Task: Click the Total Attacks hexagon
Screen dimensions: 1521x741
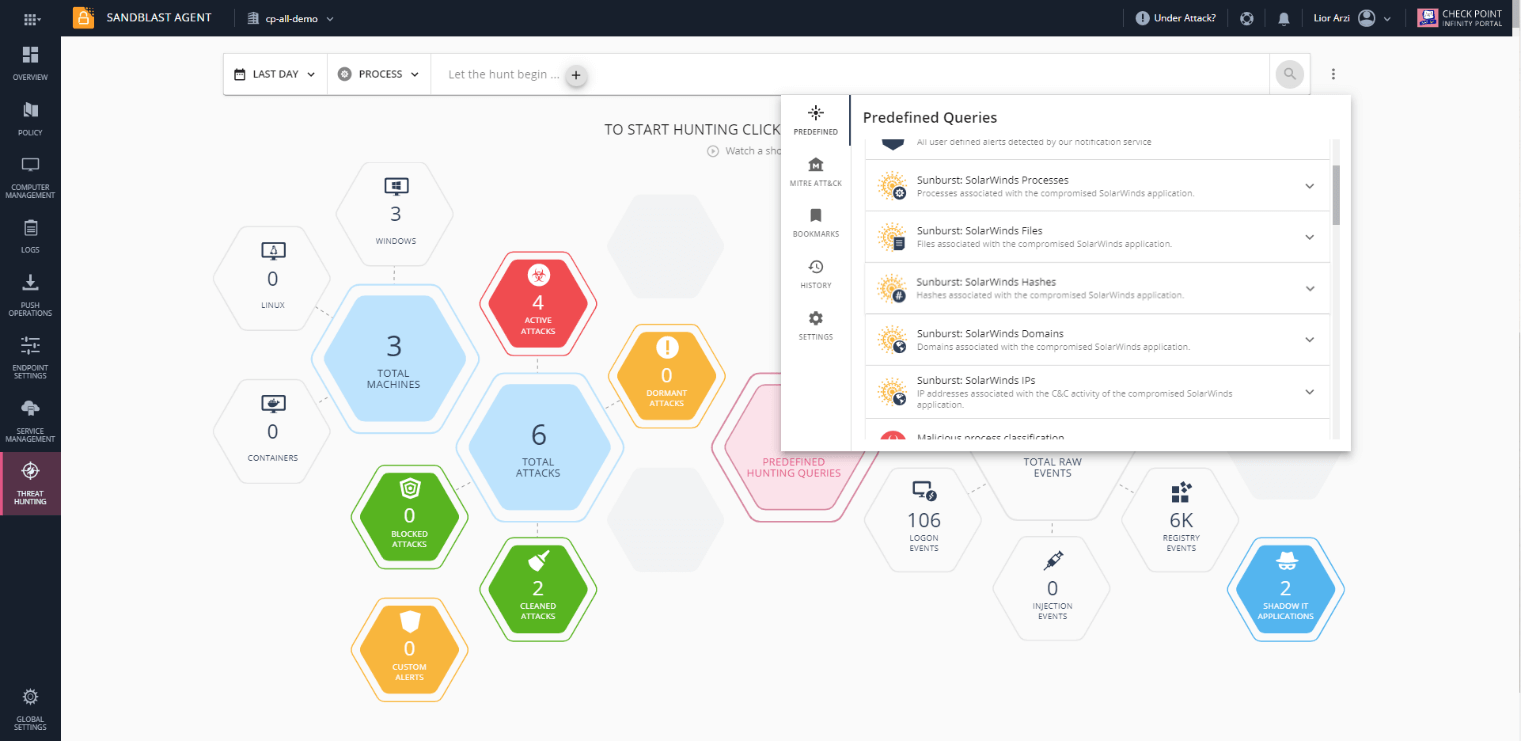Action: [538, 447]
